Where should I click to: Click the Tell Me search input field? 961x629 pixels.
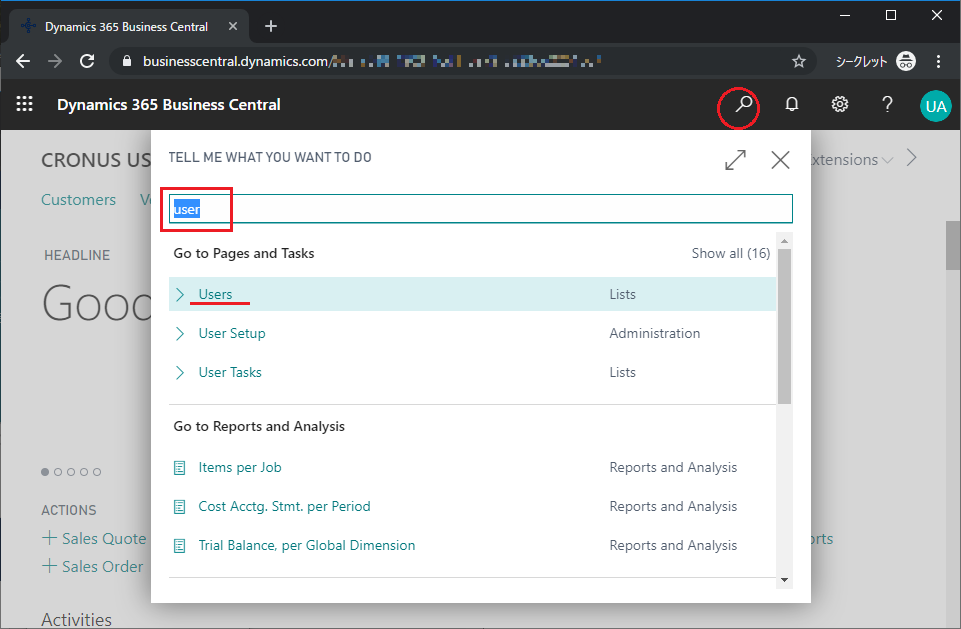click(480, 209)
